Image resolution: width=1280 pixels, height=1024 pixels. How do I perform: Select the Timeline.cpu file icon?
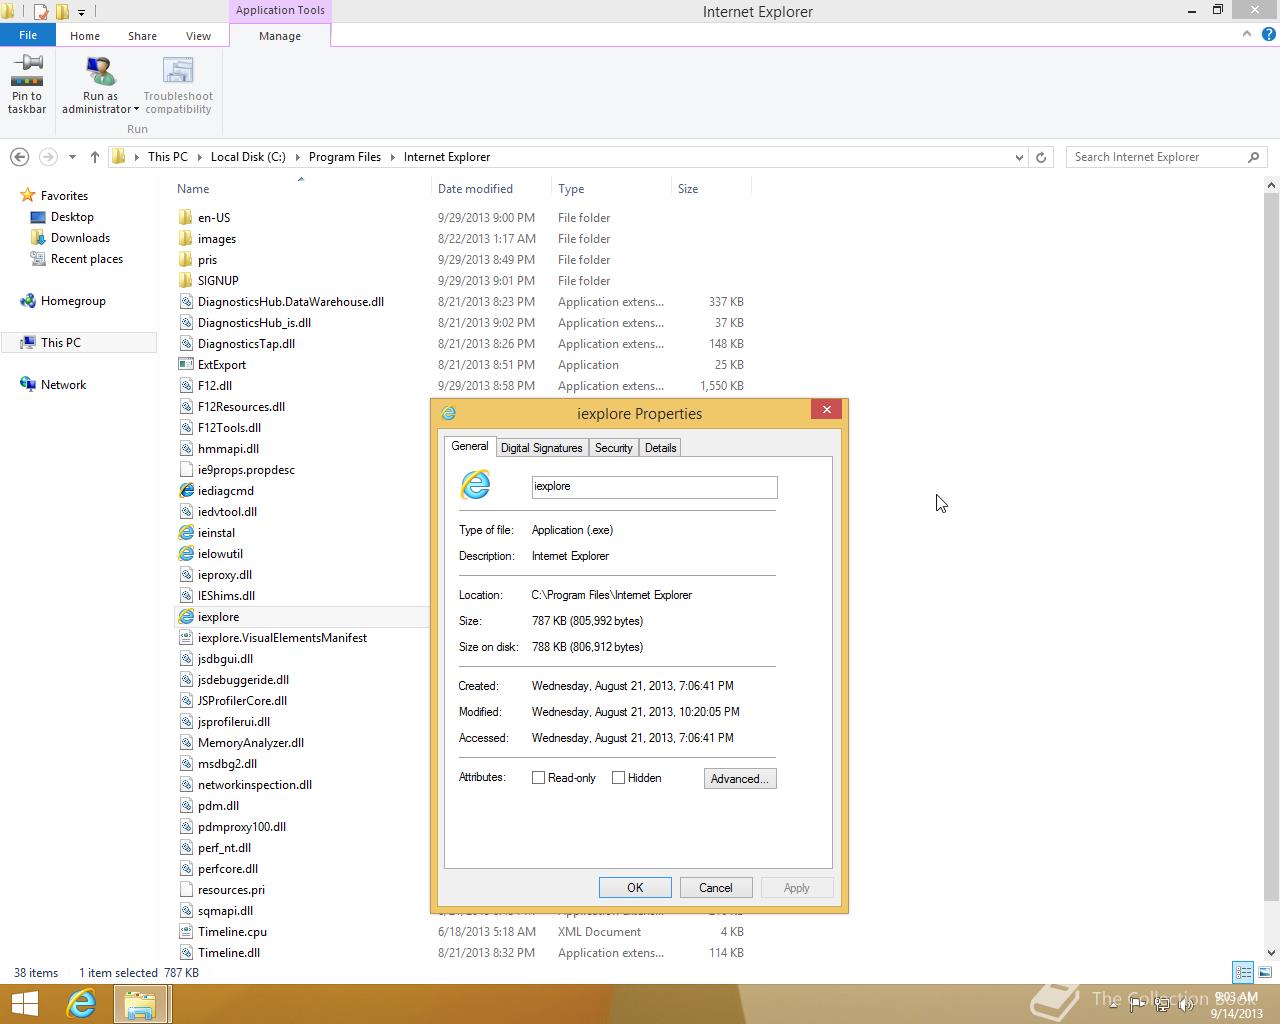186,932
